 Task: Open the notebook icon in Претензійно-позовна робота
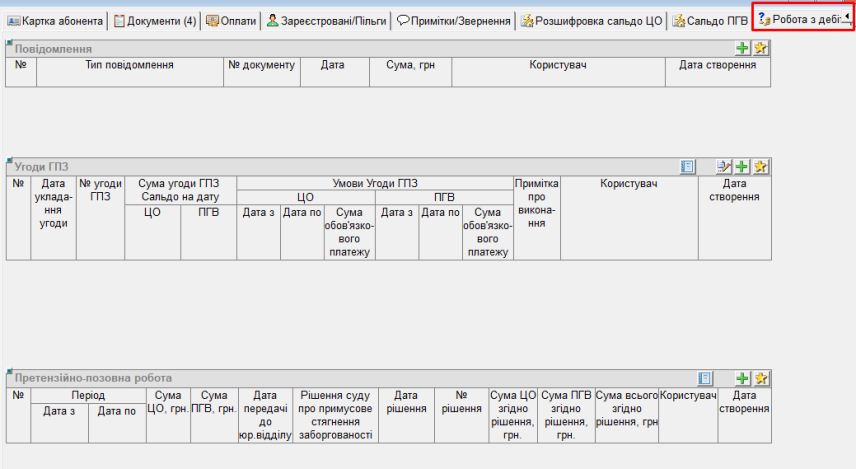coord(705,378)
